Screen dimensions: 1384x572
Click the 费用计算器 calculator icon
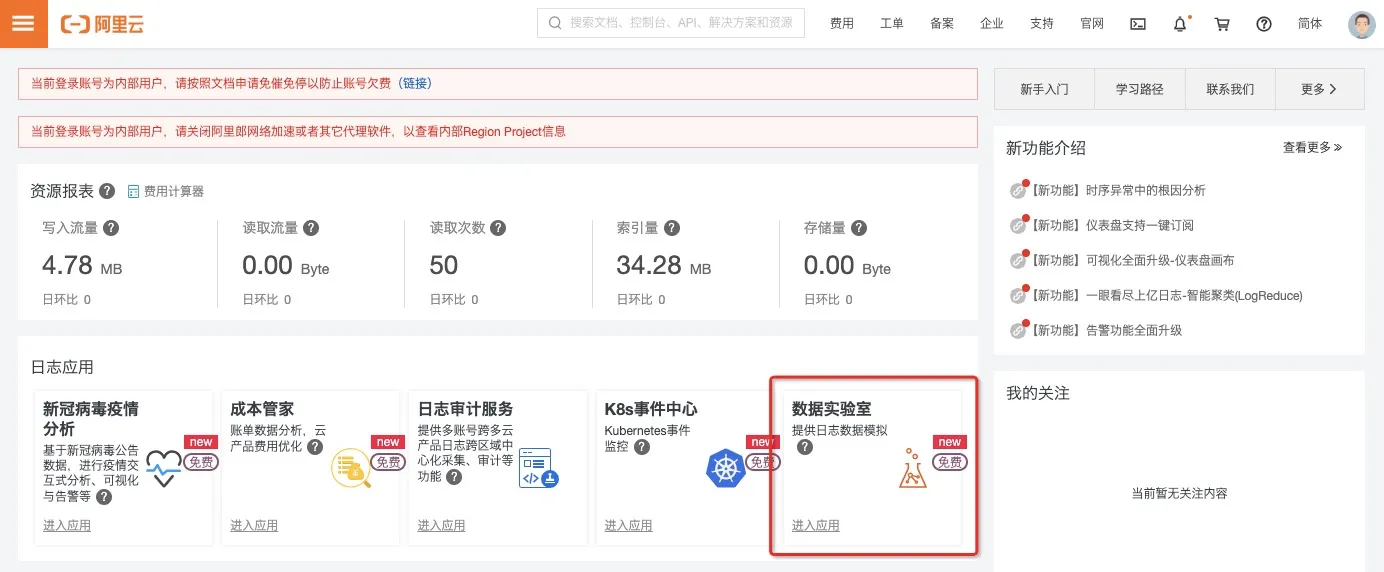click(133, 191)
